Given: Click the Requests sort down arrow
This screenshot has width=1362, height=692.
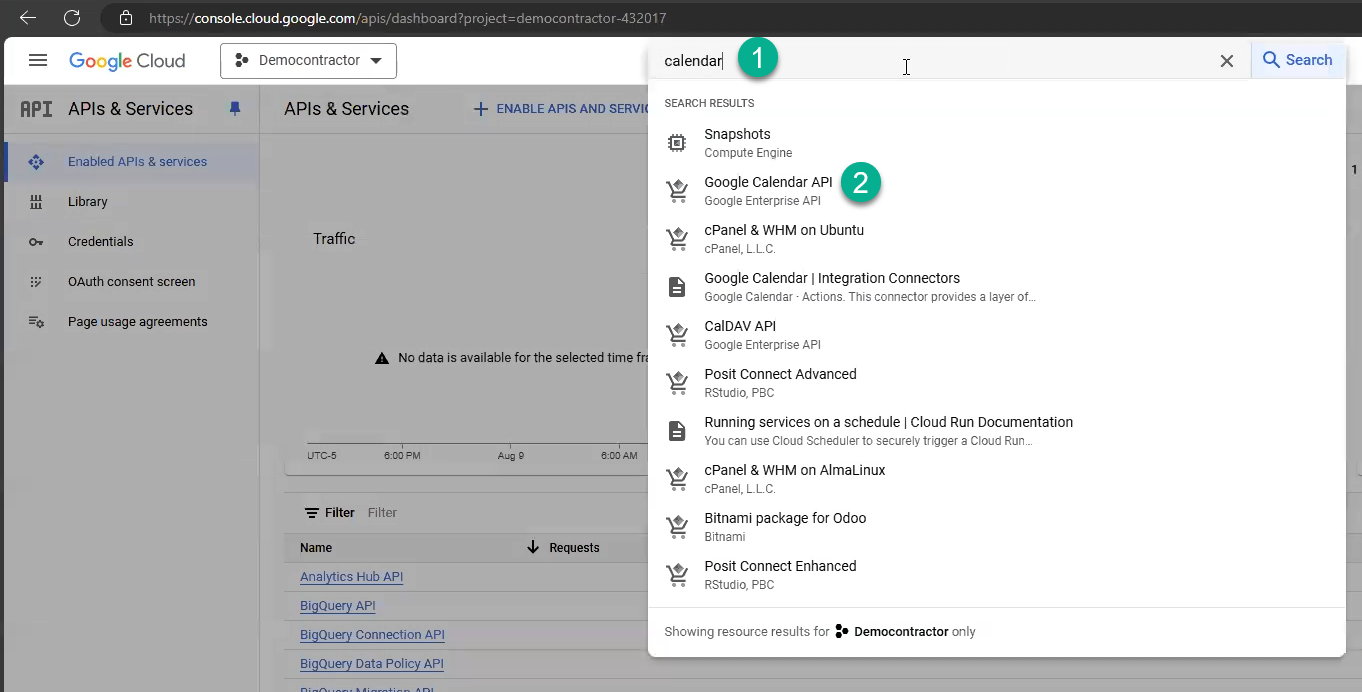Looking at the screenshot, I should tap(533, 547).
